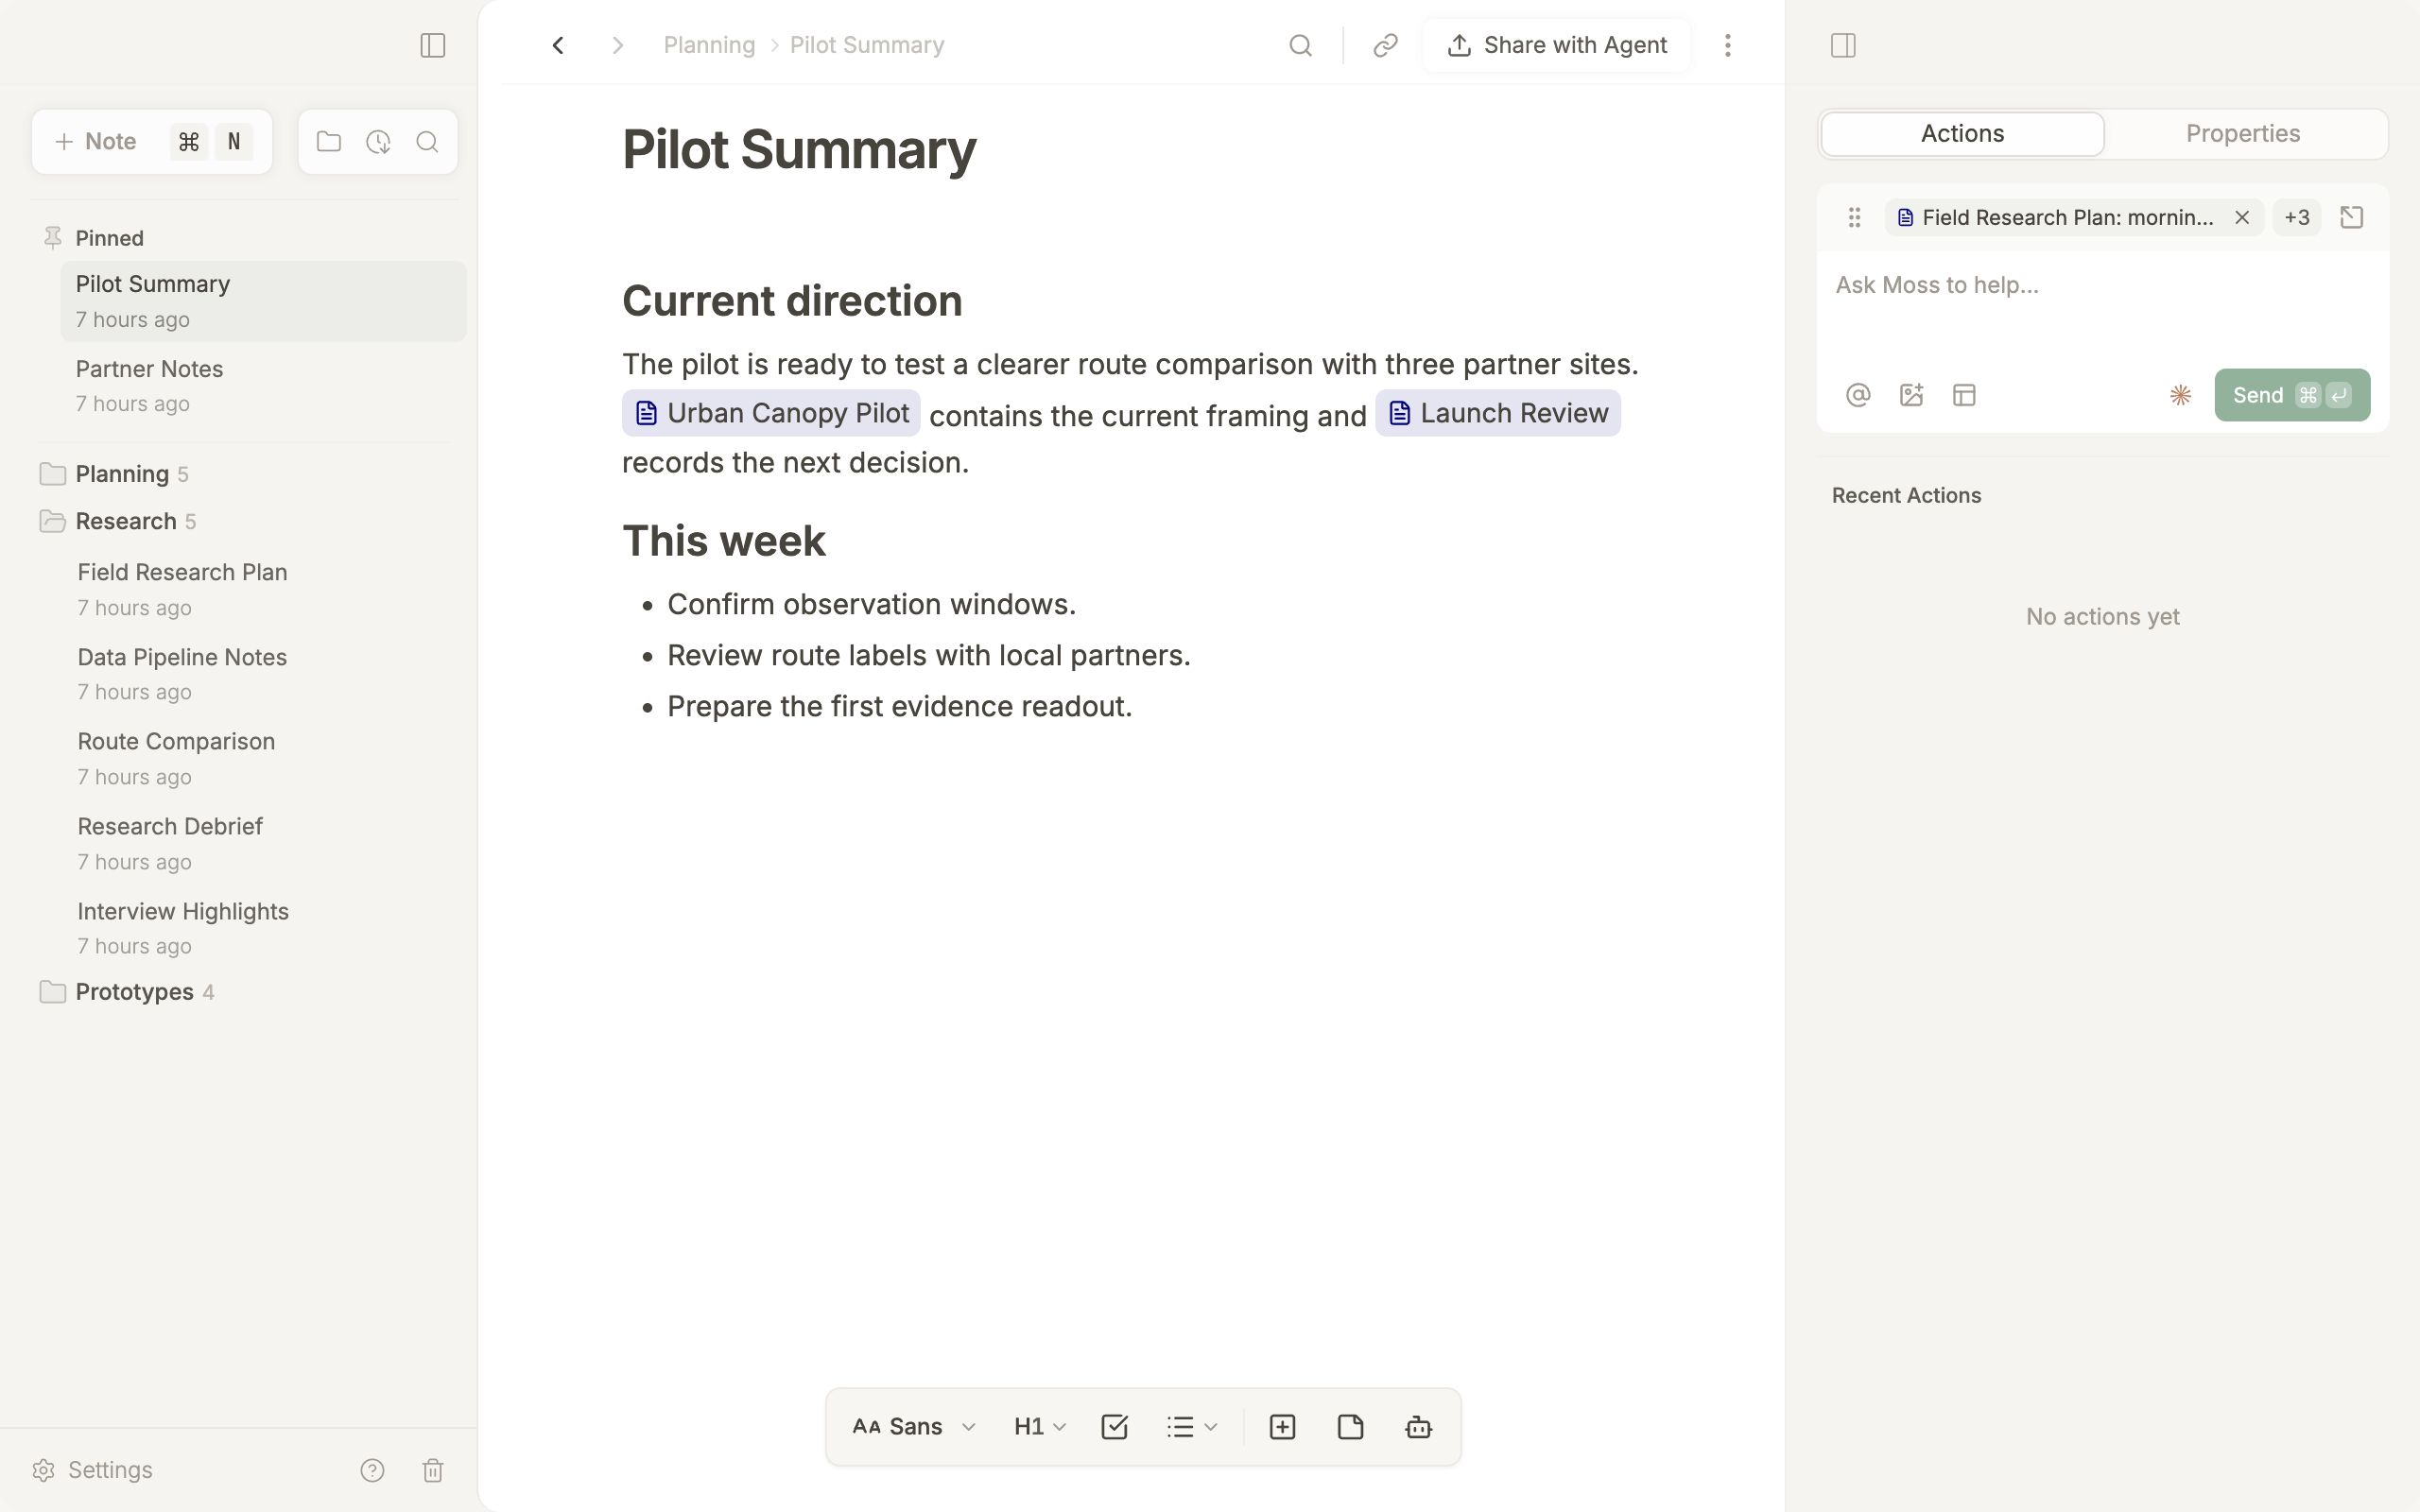
Task: Toggle the right sidebar panel icon
Action: [x=1843, y=45]
